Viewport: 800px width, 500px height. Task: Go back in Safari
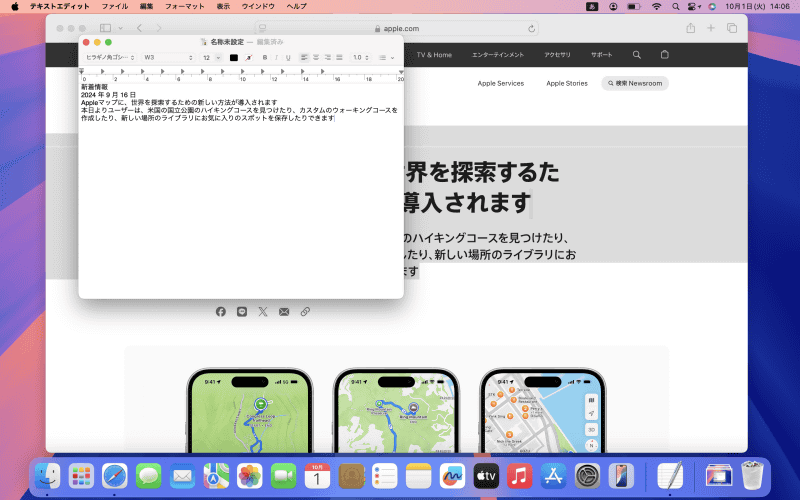pyautogui.click(x=139, y=28)
